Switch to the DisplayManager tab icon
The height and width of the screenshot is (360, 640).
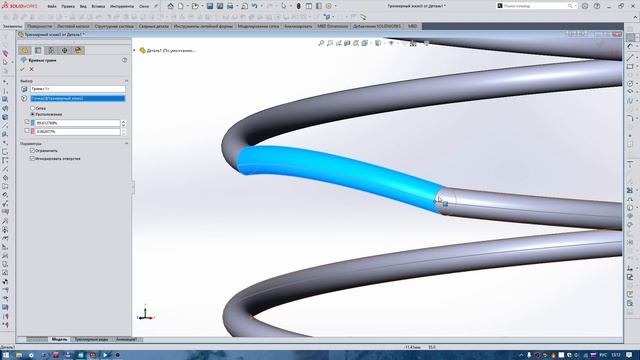[78, 50]
